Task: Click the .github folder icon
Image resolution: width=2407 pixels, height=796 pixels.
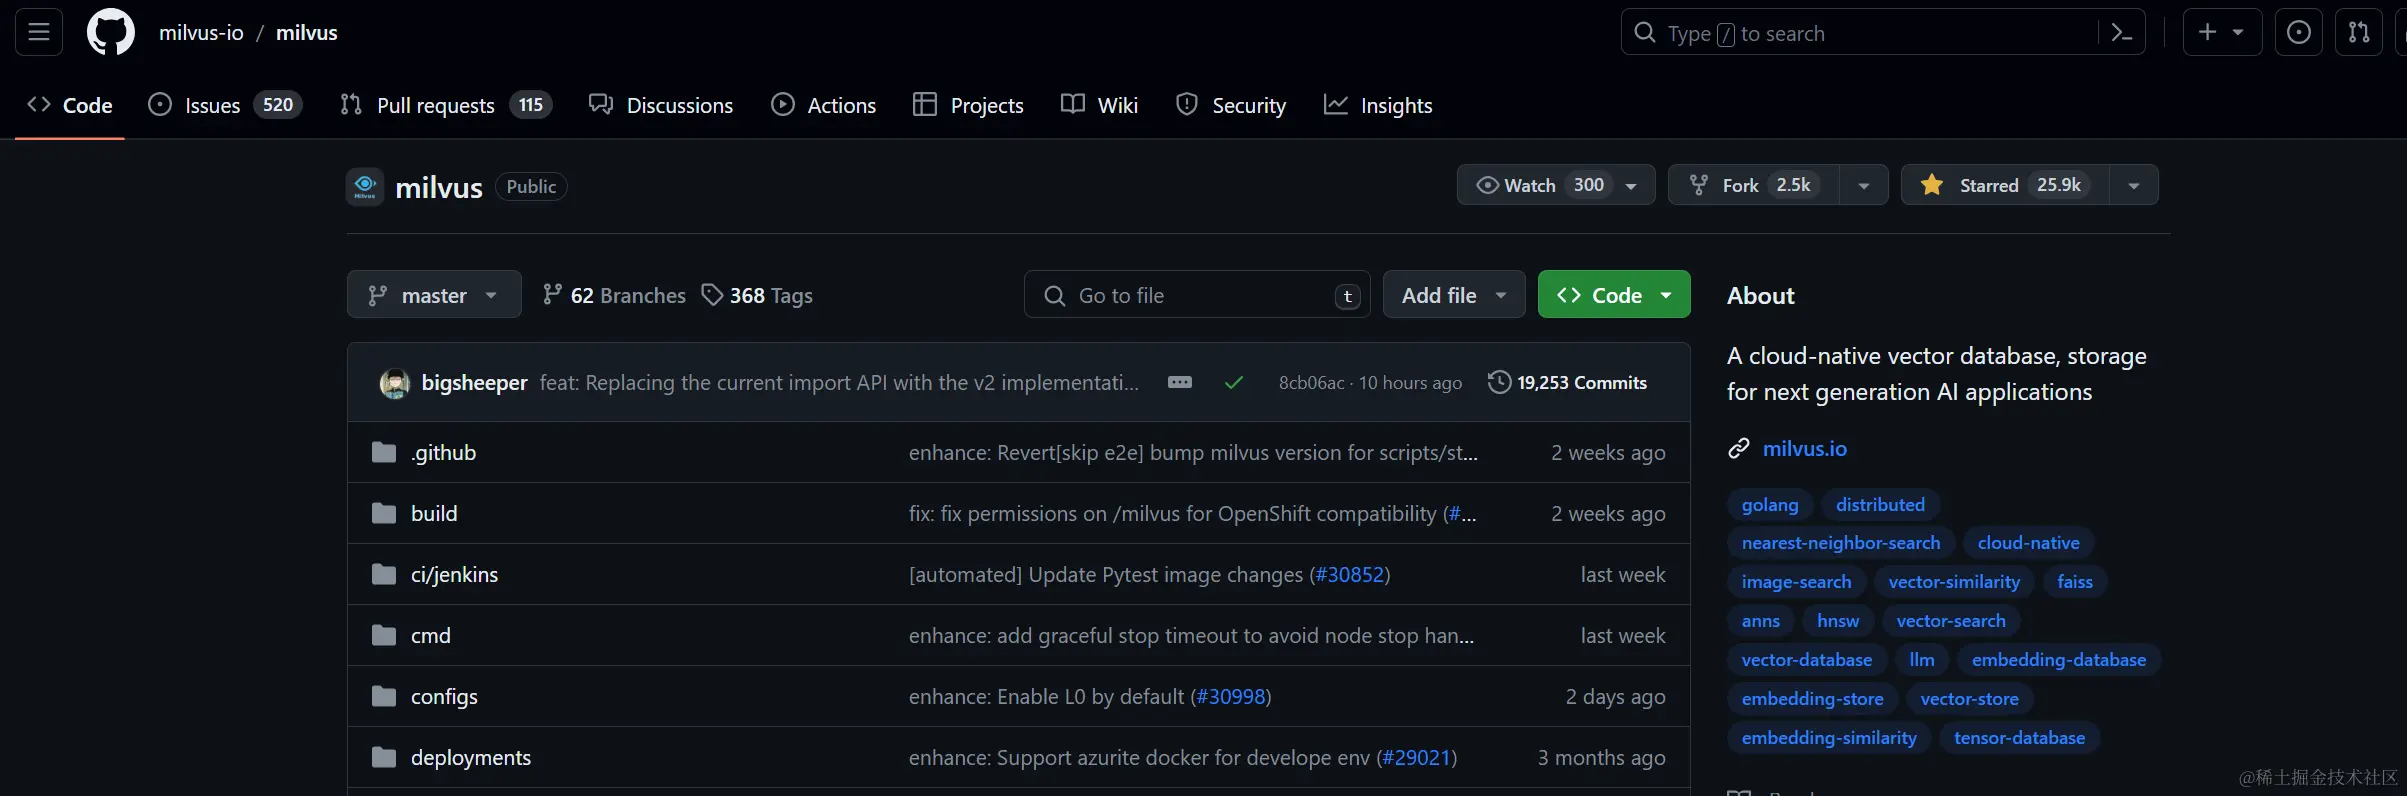Action: 384,453
